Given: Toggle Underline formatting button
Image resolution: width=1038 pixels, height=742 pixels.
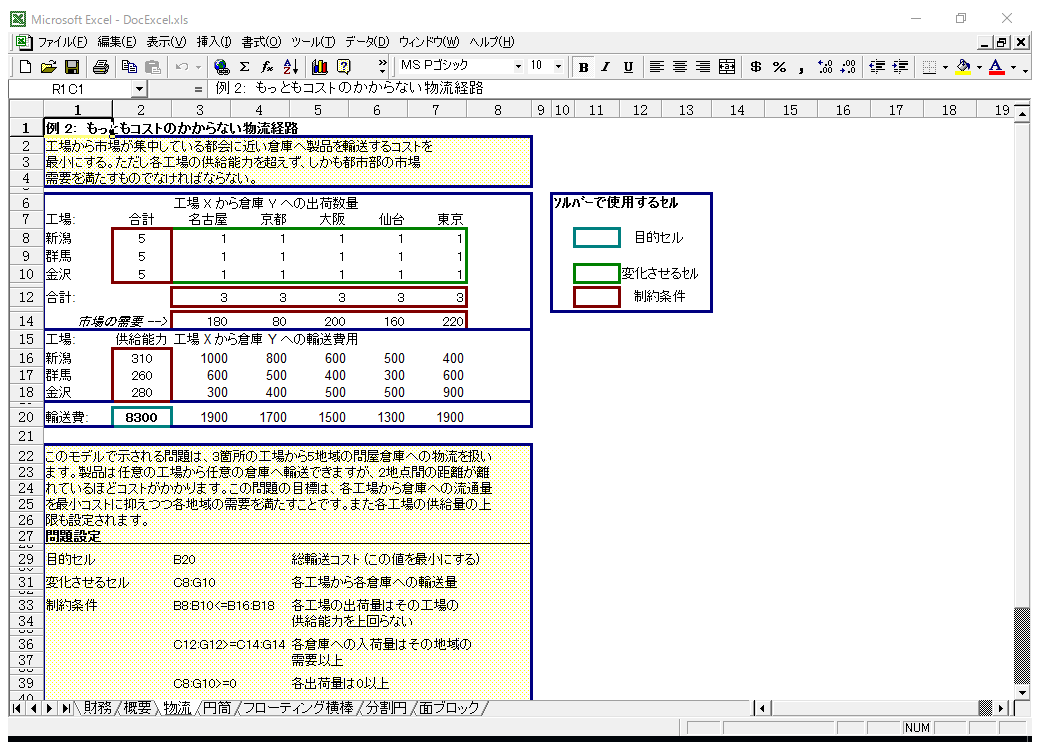Looking at the screenshot, I should 628,67.
